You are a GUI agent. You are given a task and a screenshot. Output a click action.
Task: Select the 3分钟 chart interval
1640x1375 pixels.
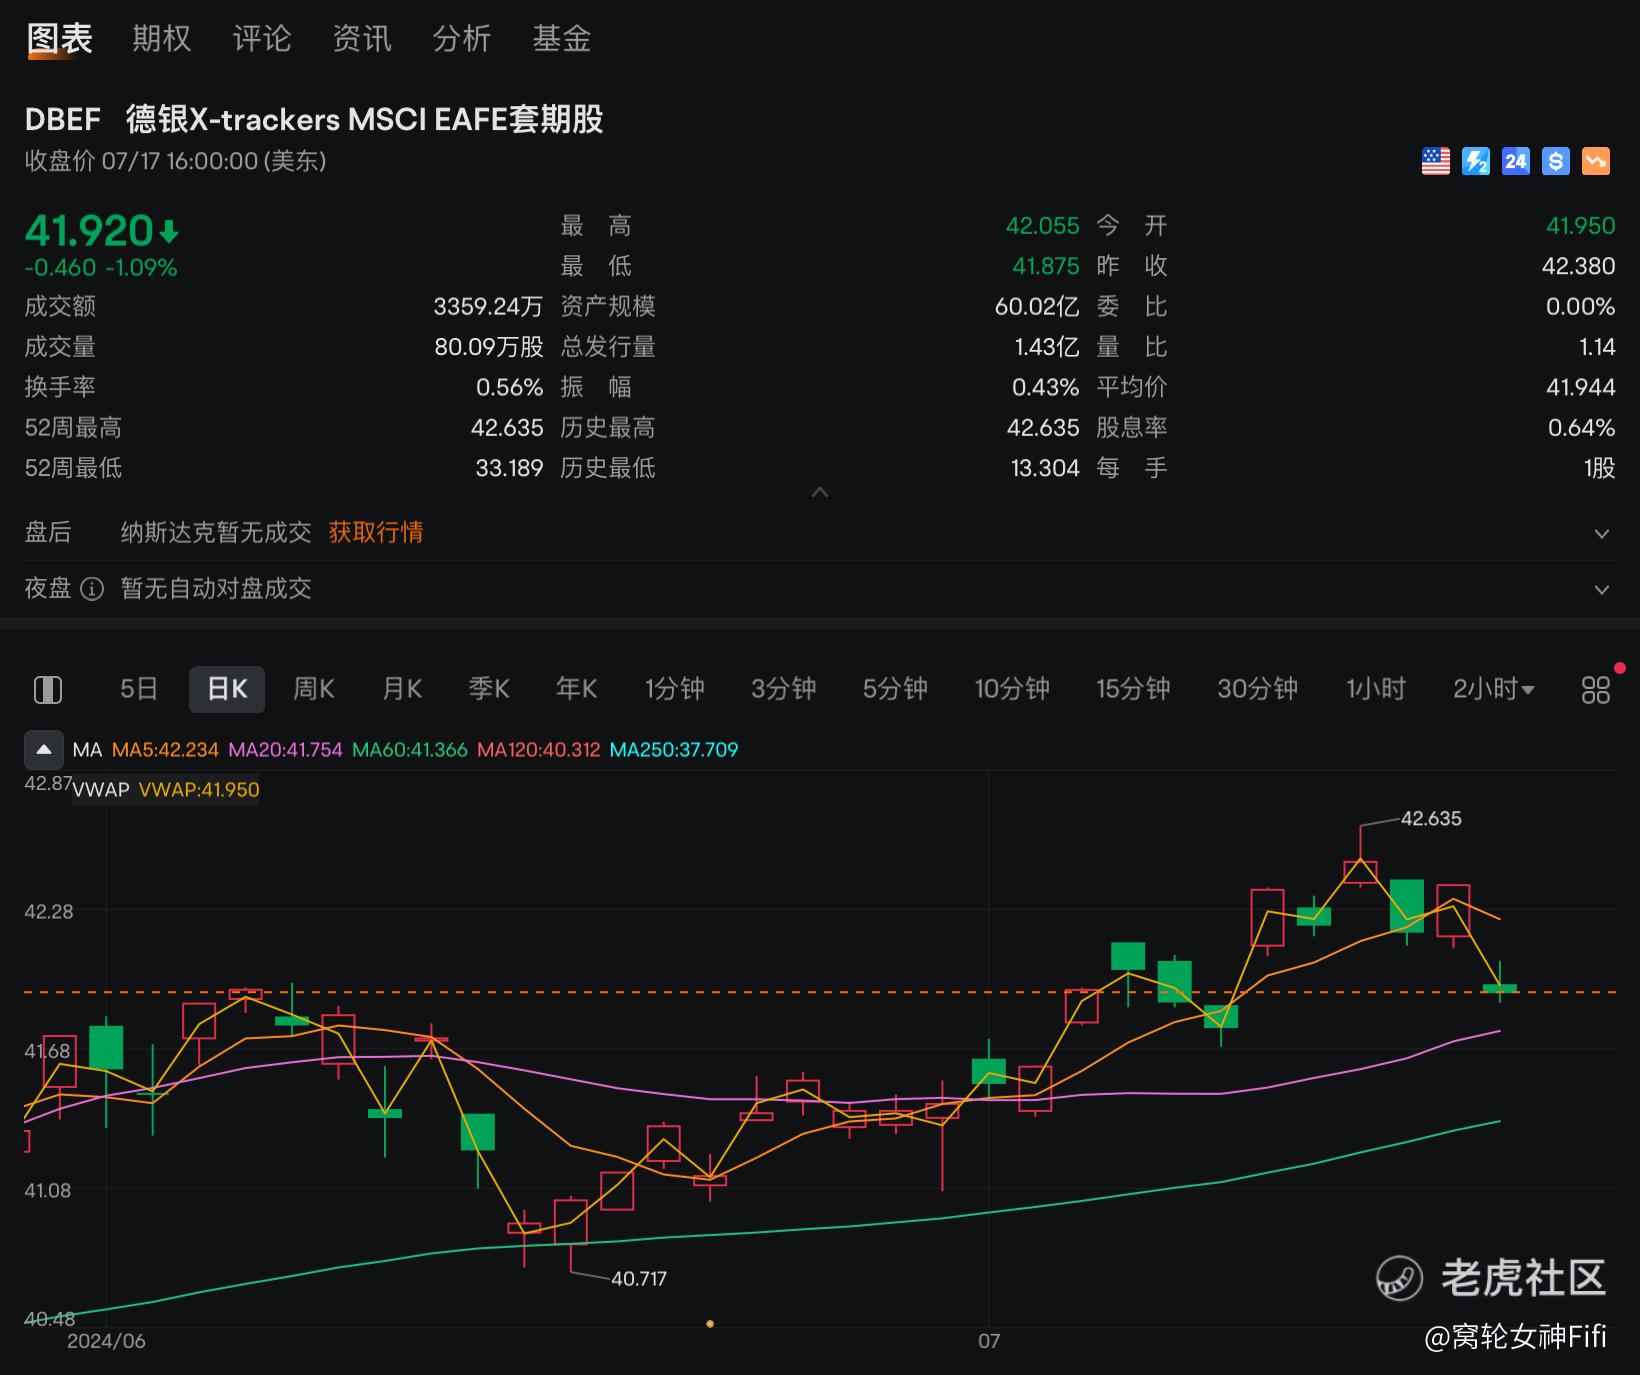[x=783, y=689]
